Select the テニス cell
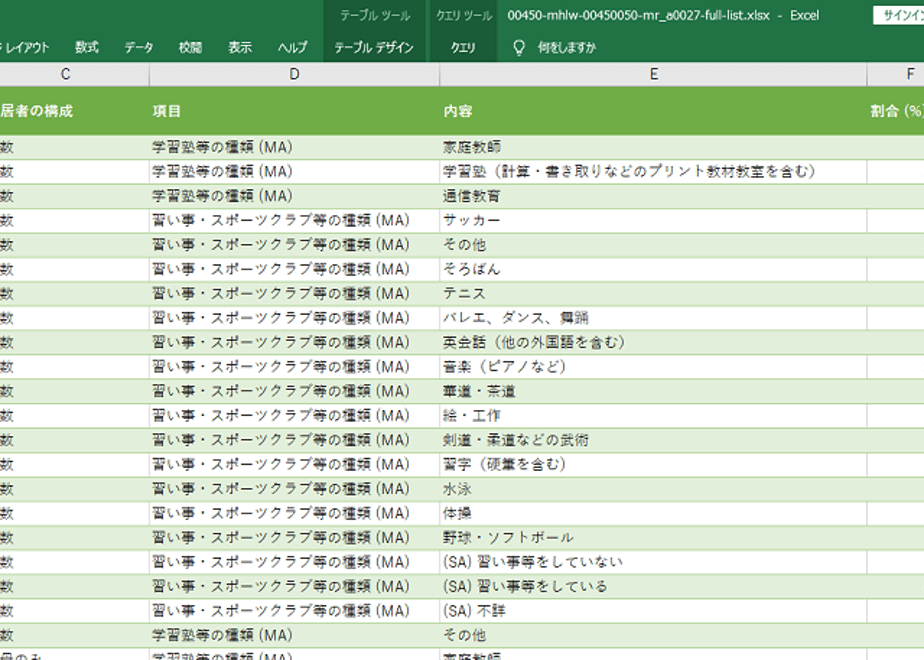Viewport: 924px width, 660px height. (653, 293)
